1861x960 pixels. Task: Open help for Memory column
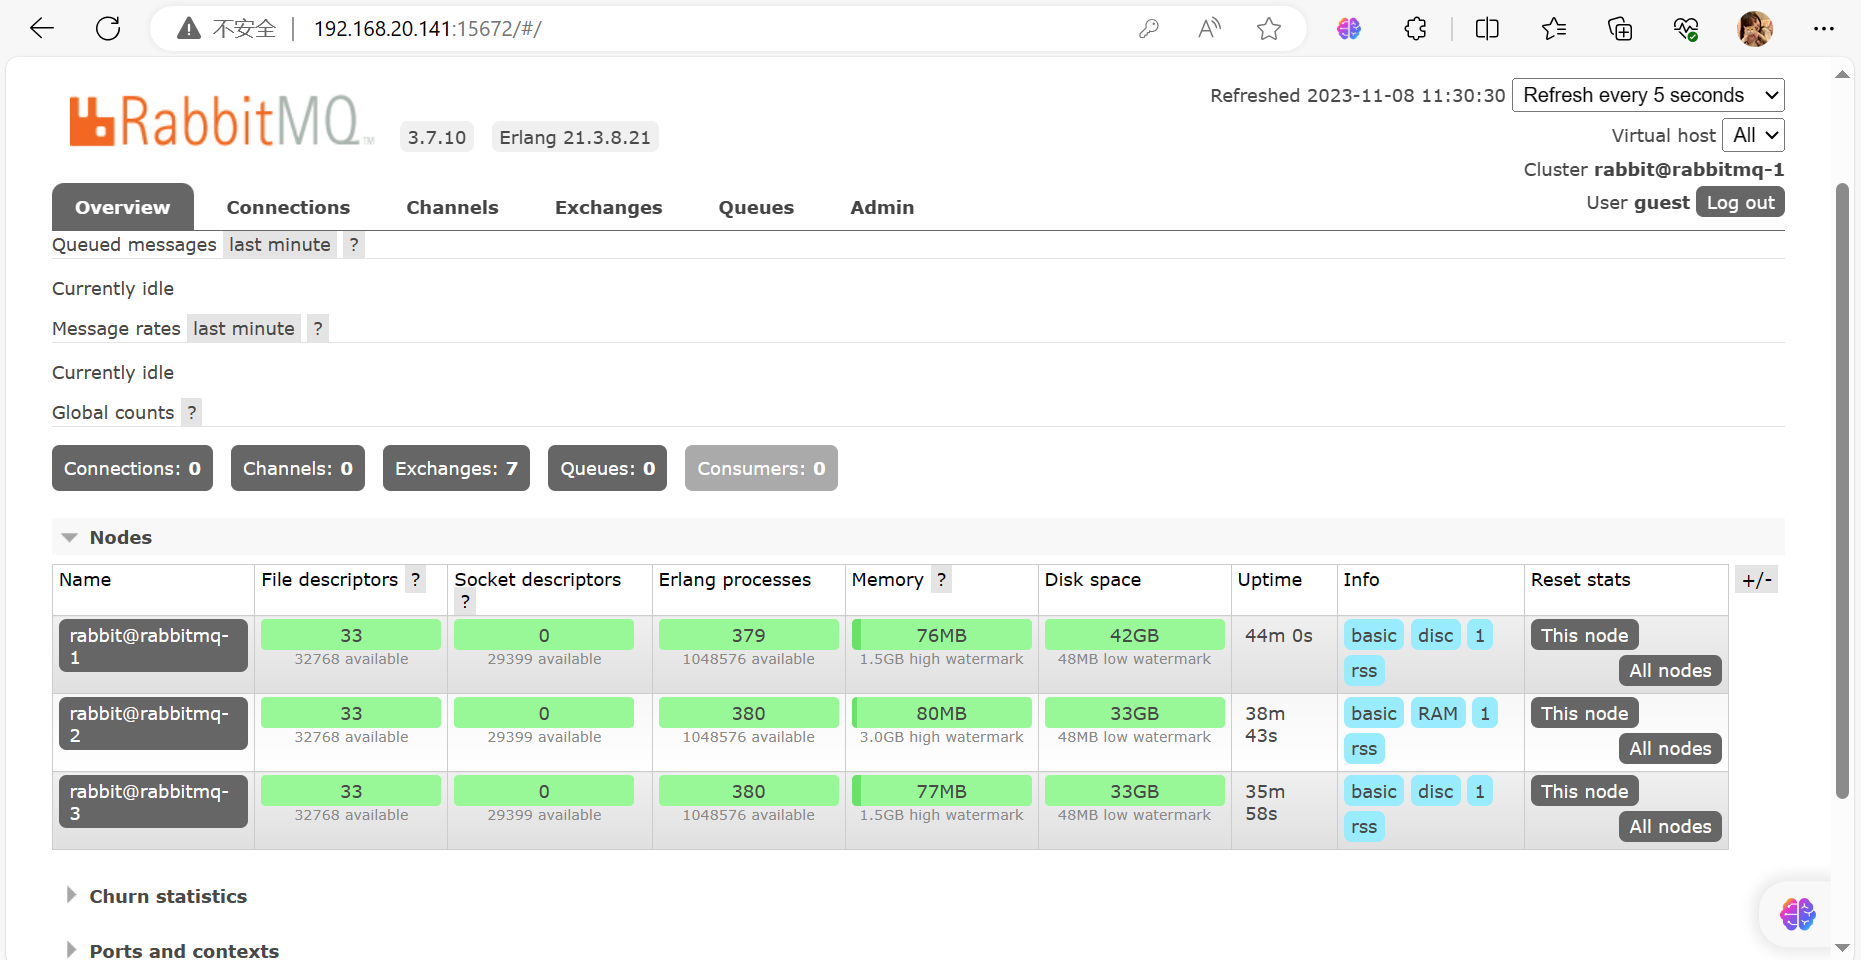pos(941,580)
